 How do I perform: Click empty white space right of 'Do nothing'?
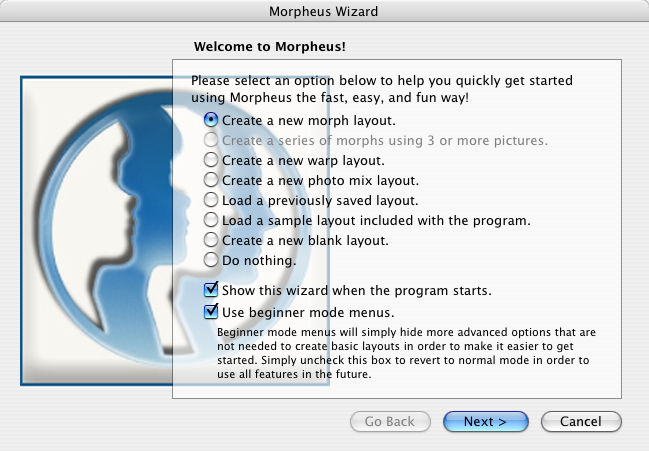coord(450,261)
